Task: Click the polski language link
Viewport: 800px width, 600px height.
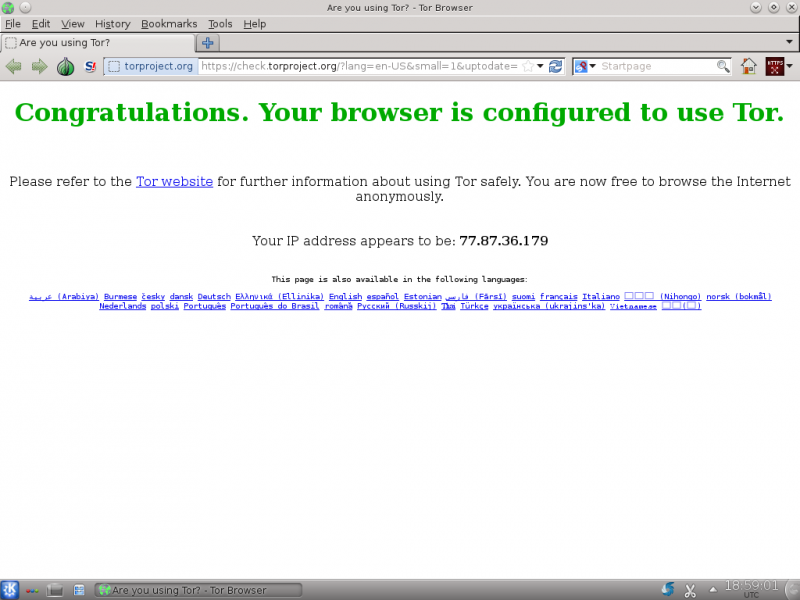Action: tap(165, 306)
